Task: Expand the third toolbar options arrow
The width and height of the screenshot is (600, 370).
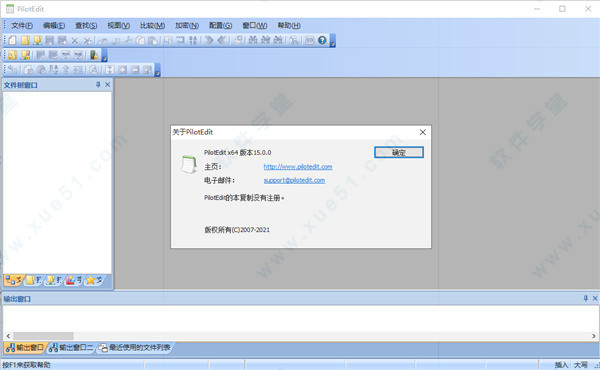Action: tap(157, 70)
